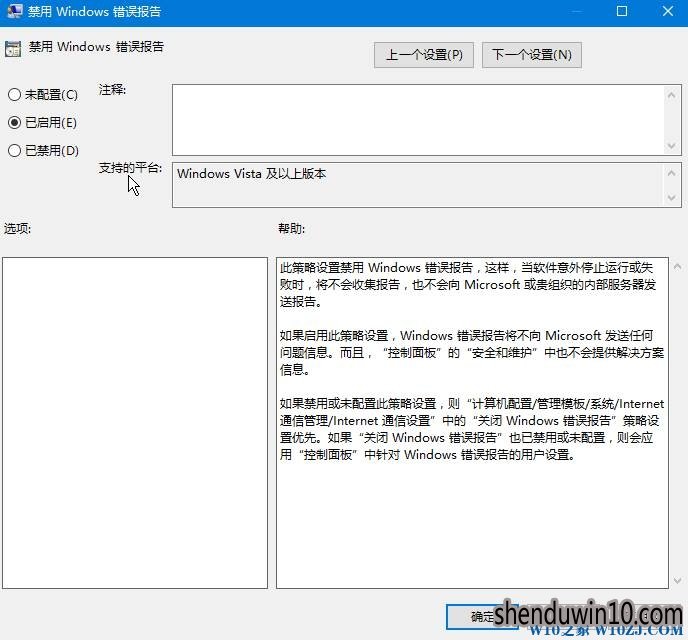Click the 选项 label

[x=18, y=229]
